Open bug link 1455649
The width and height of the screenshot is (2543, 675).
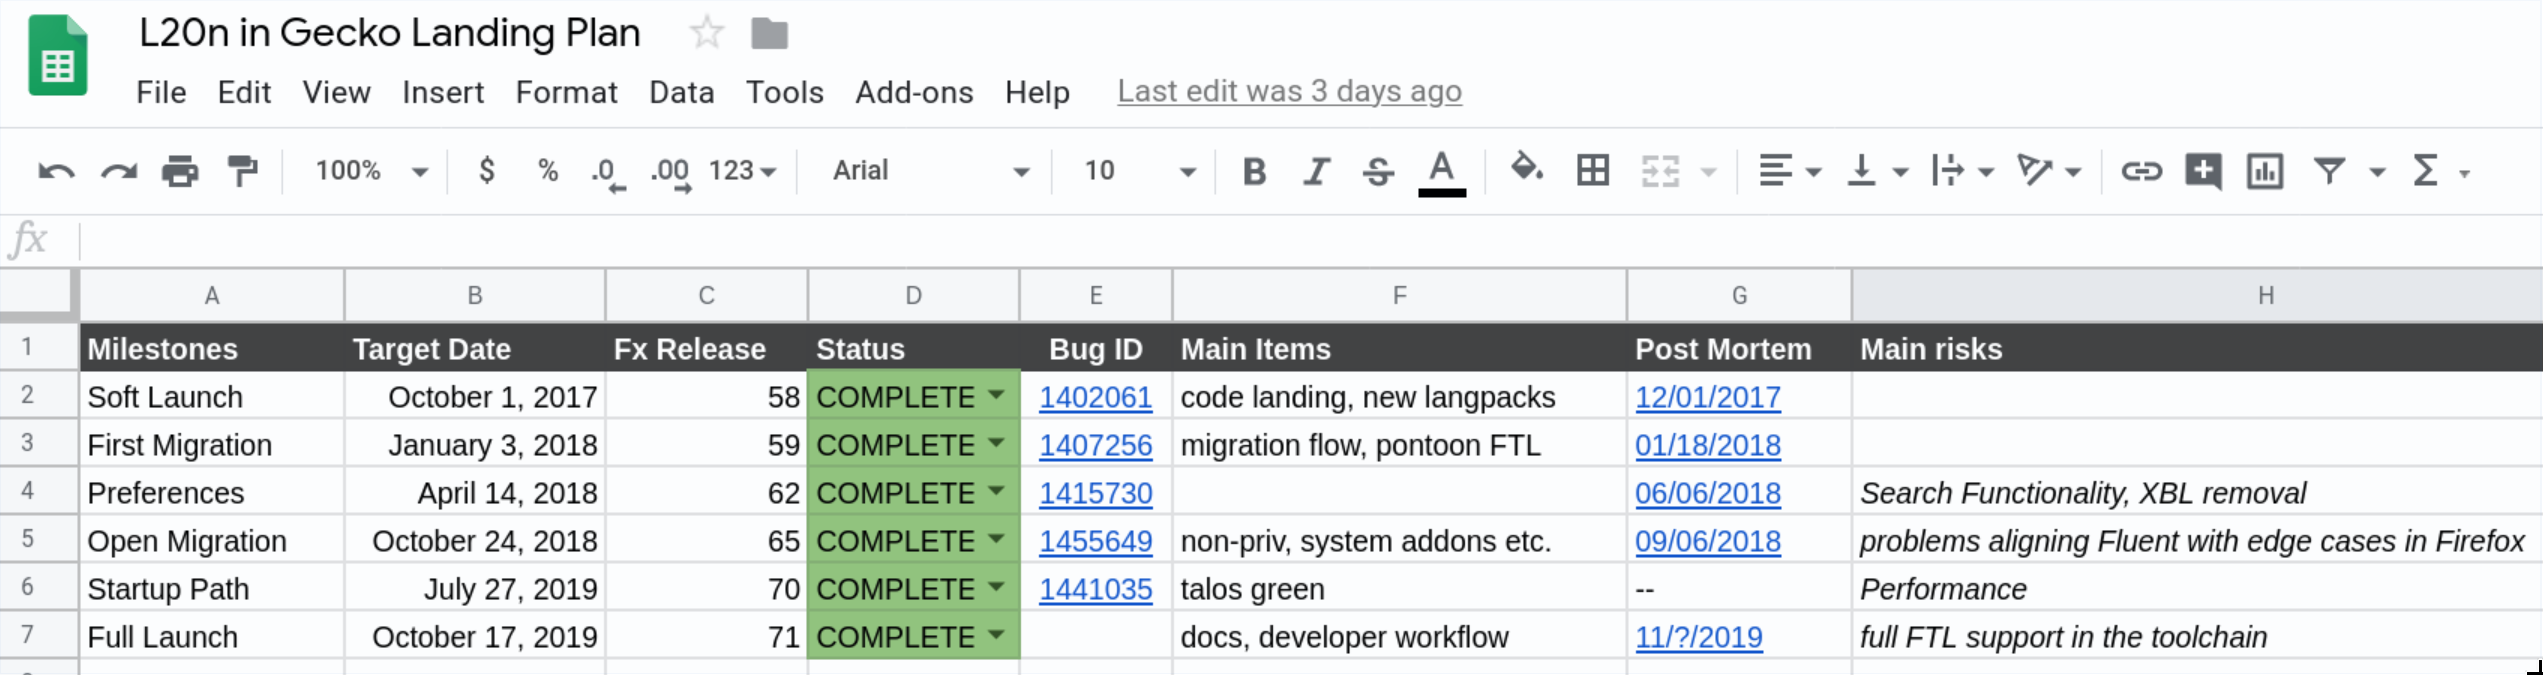click(x=1095, y=541)
